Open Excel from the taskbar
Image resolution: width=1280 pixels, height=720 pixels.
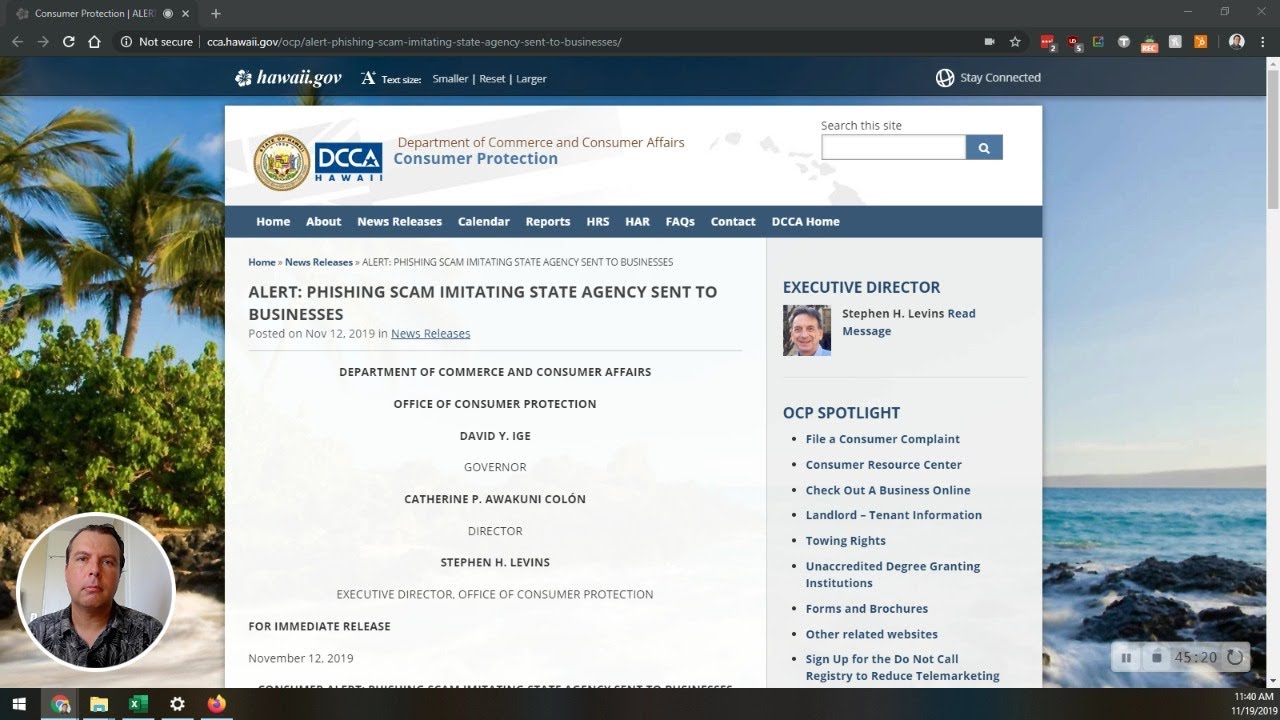(138, 704)
